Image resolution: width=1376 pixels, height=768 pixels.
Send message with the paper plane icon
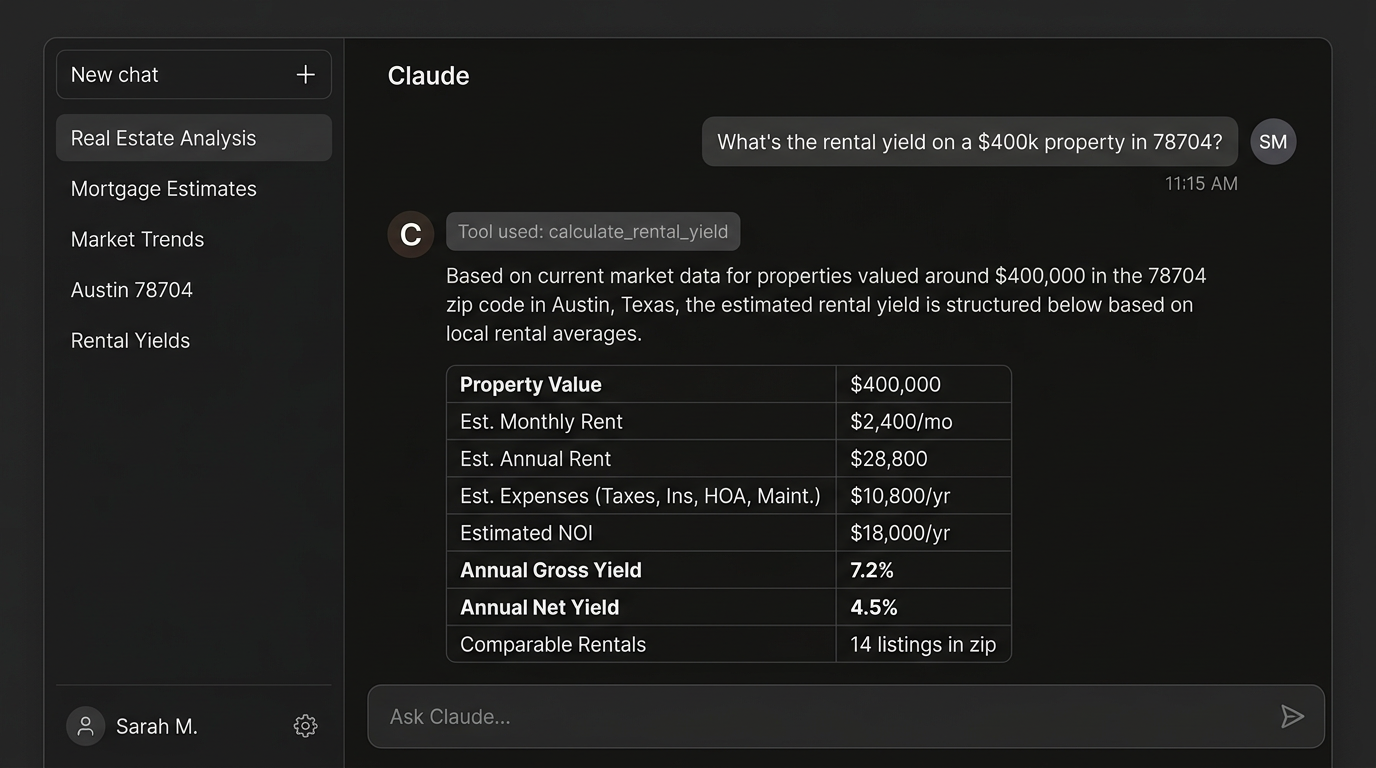pyautogui.click(x=1292, y=716)
